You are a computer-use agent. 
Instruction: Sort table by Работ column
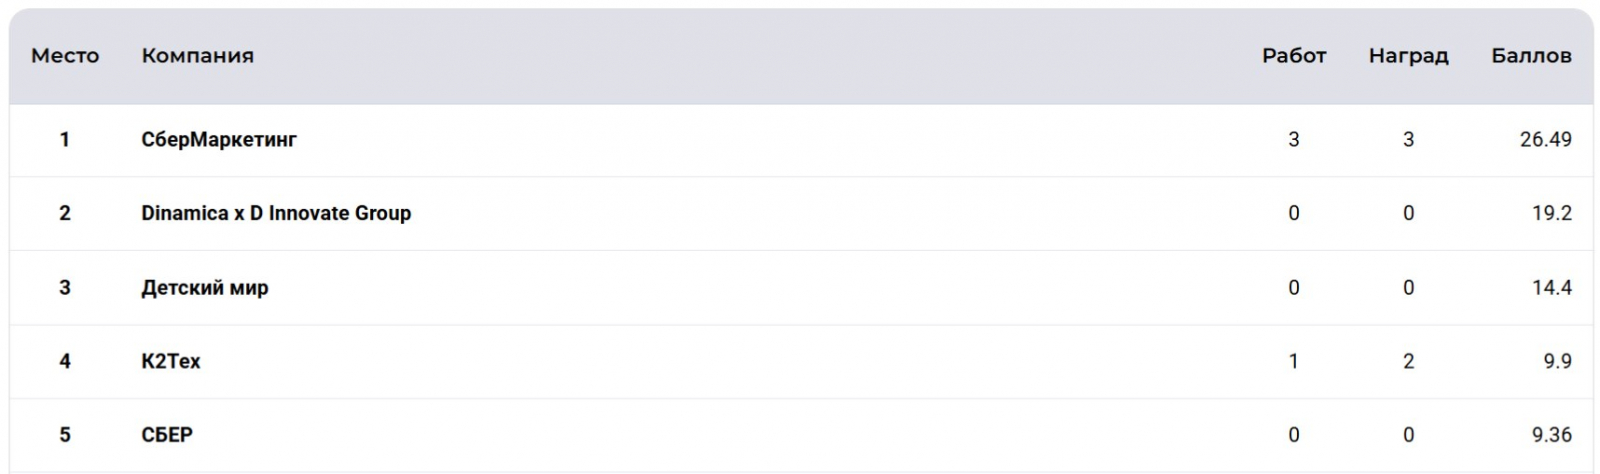click(x=1293, y=56)
